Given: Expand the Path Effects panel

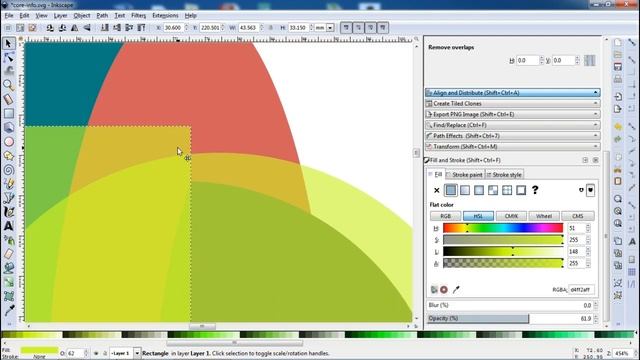Looking at the screenshot, I should pyautogui.click(x=513, y=136).
